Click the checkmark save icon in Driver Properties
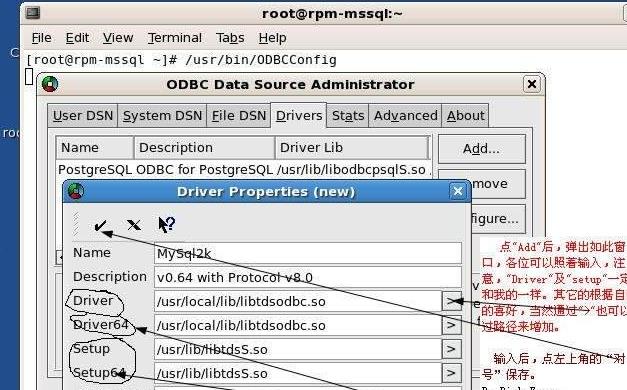The width and height of the screenshot is (627, 390). [100, 225]
